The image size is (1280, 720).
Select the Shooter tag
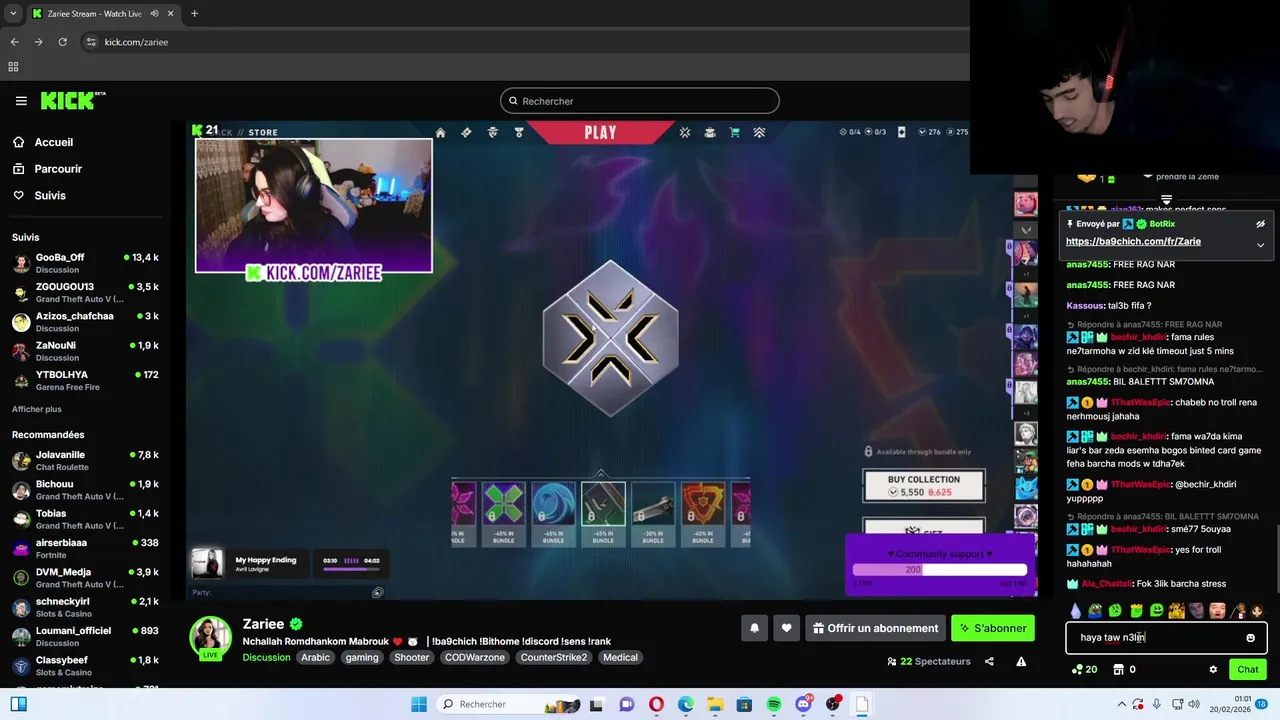(411, 657)
